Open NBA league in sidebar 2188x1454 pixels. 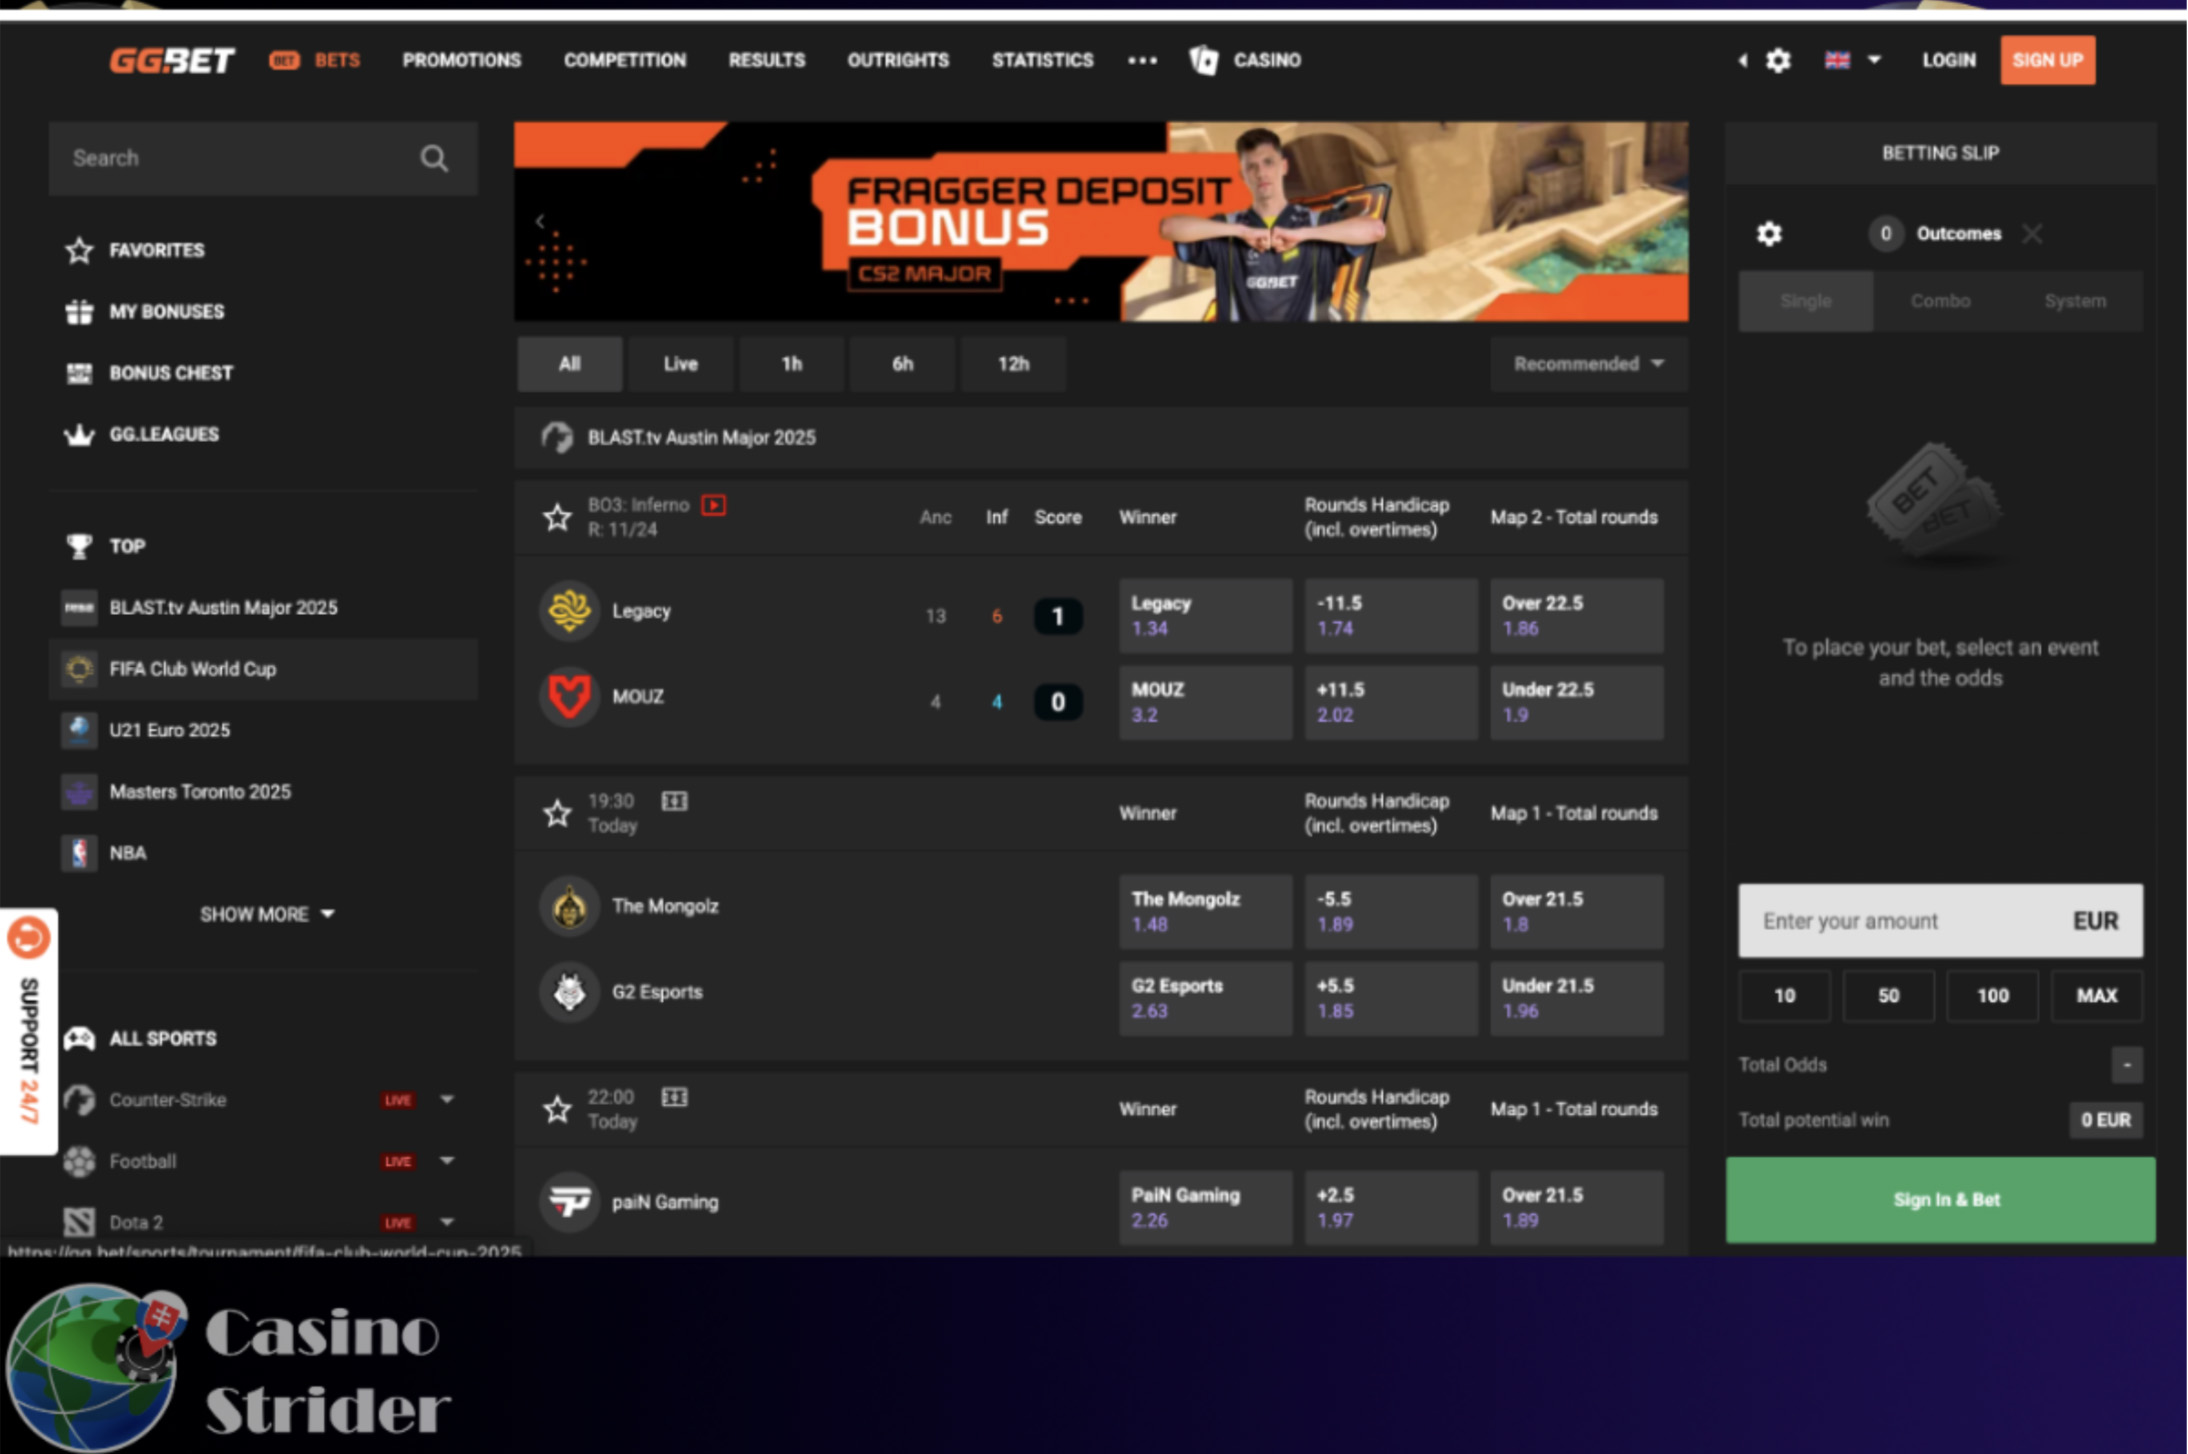263,853
